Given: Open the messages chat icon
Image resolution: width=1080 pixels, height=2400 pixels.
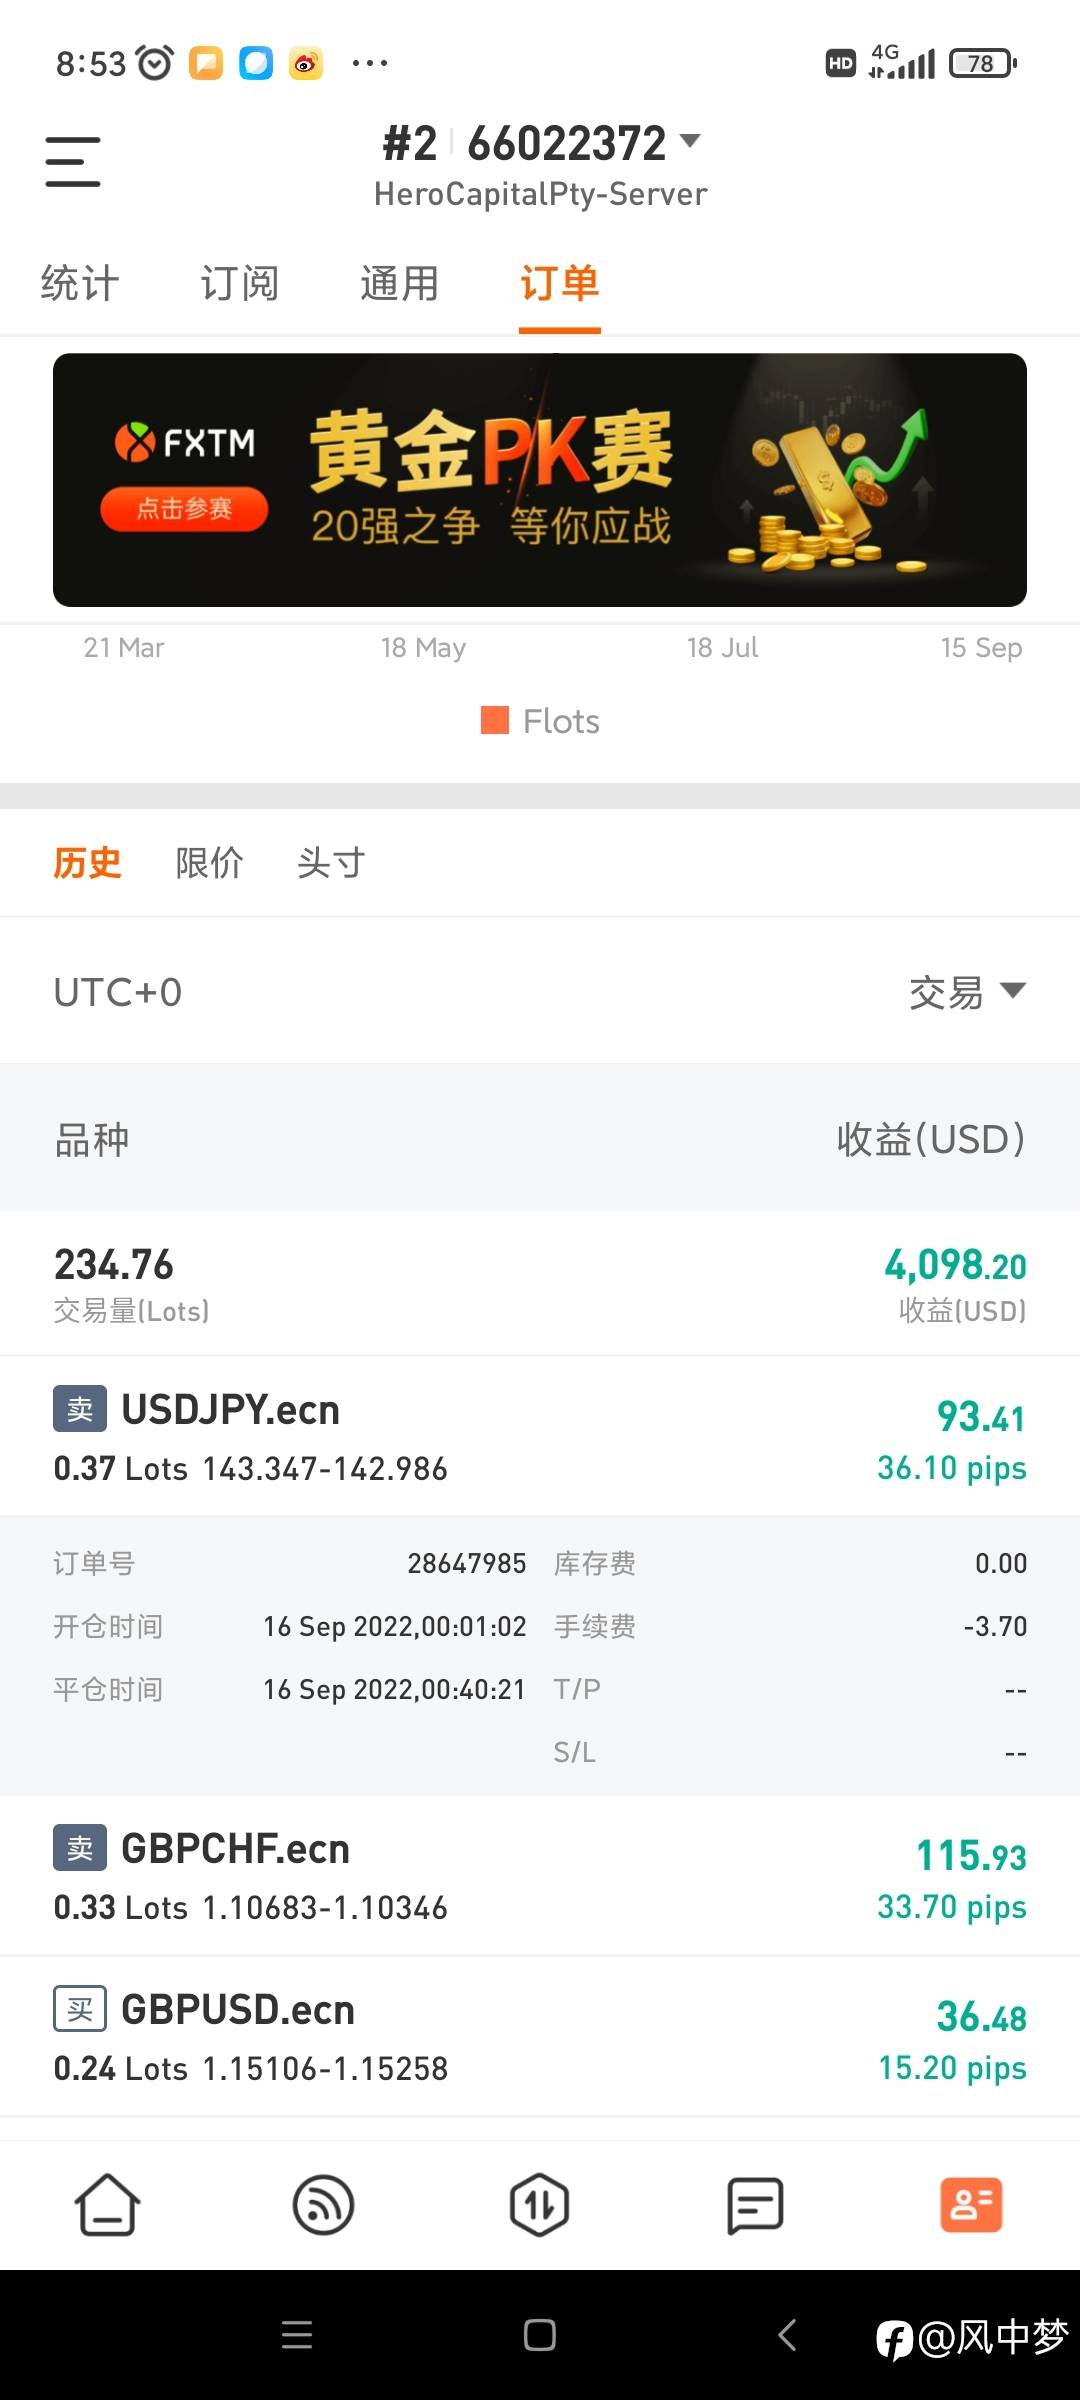Looking at the screenshot, I should 755,2205.
